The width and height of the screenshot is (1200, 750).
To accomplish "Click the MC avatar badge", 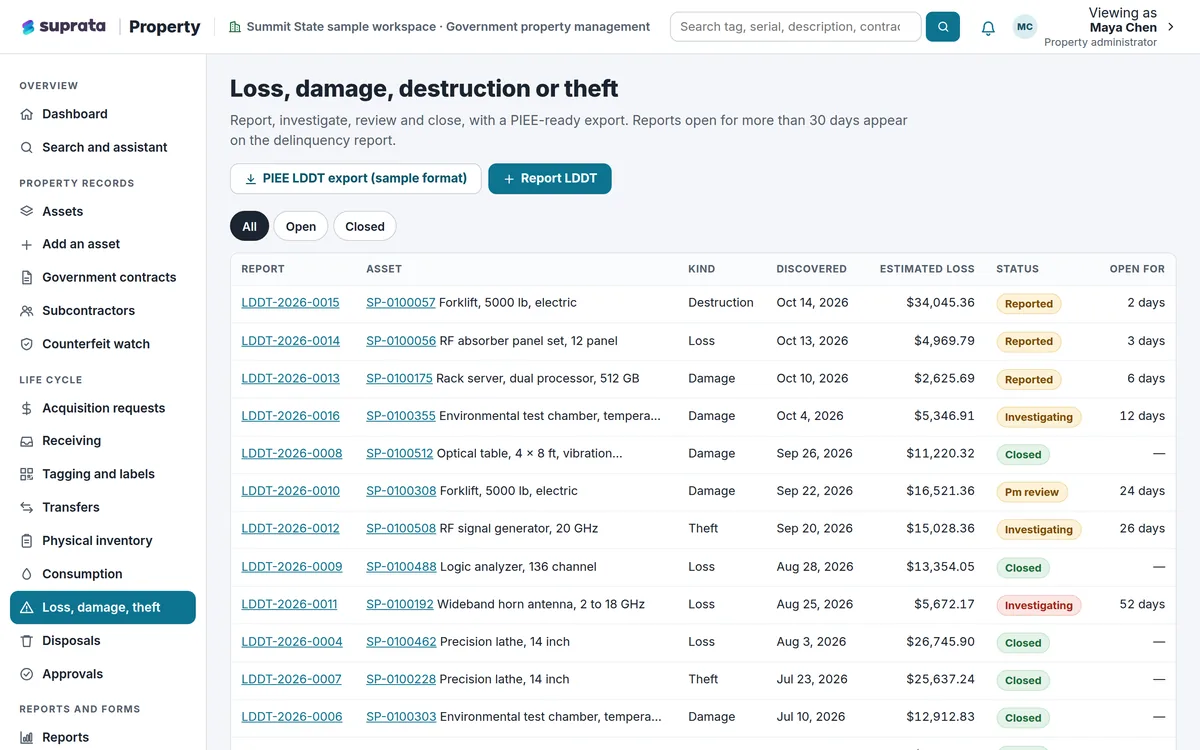I will 1025,27.
